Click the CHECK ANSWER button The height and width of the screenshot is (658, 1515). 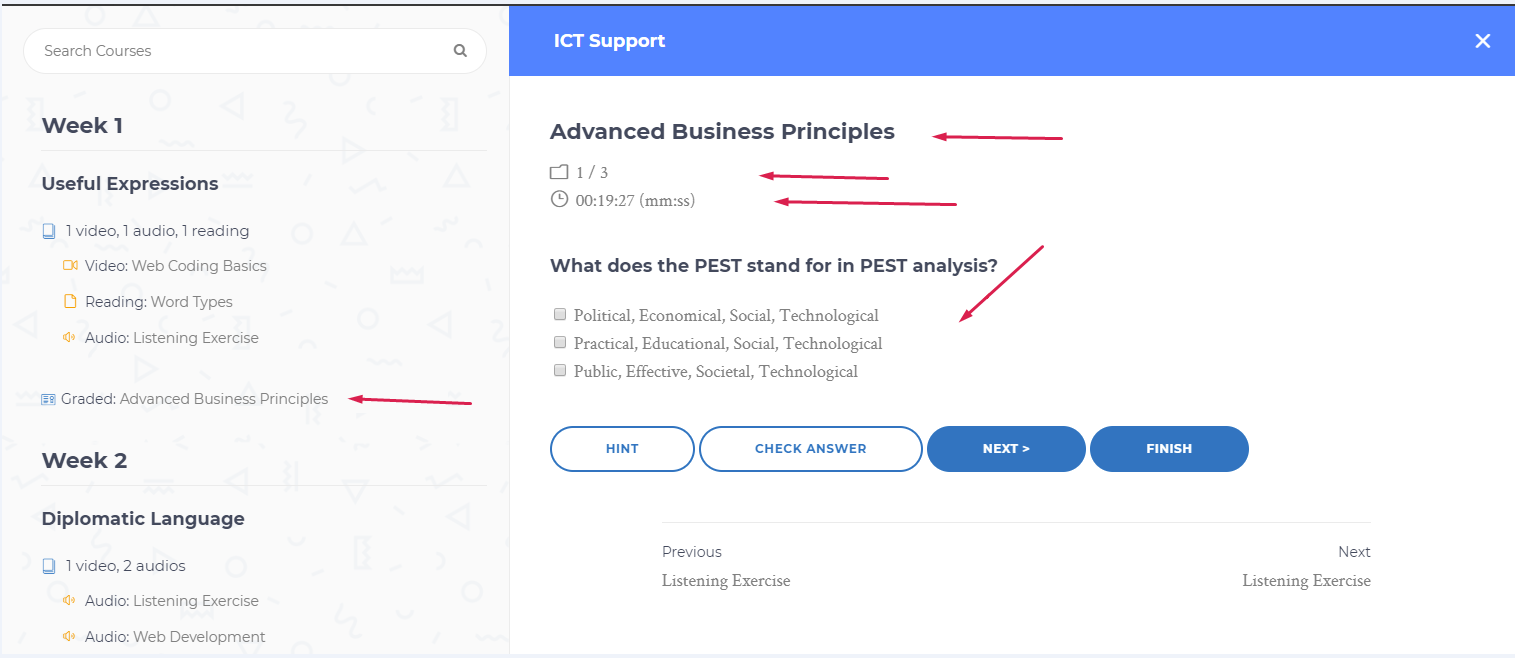[811, 448]
